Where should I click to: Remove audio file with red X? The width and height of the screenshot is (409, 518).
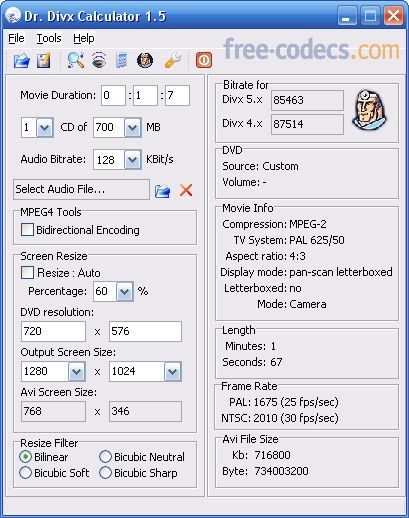[186, 190]
